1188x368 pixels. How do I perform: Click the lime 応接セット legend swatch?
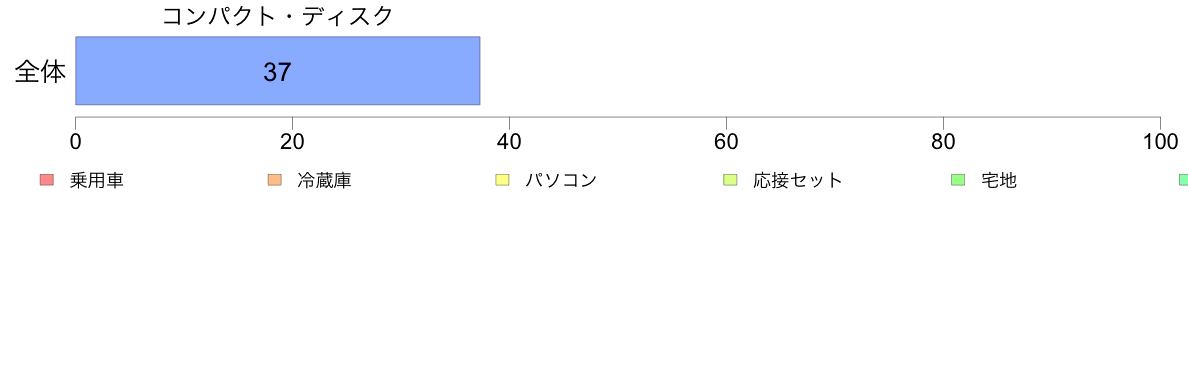coord(730,180)
